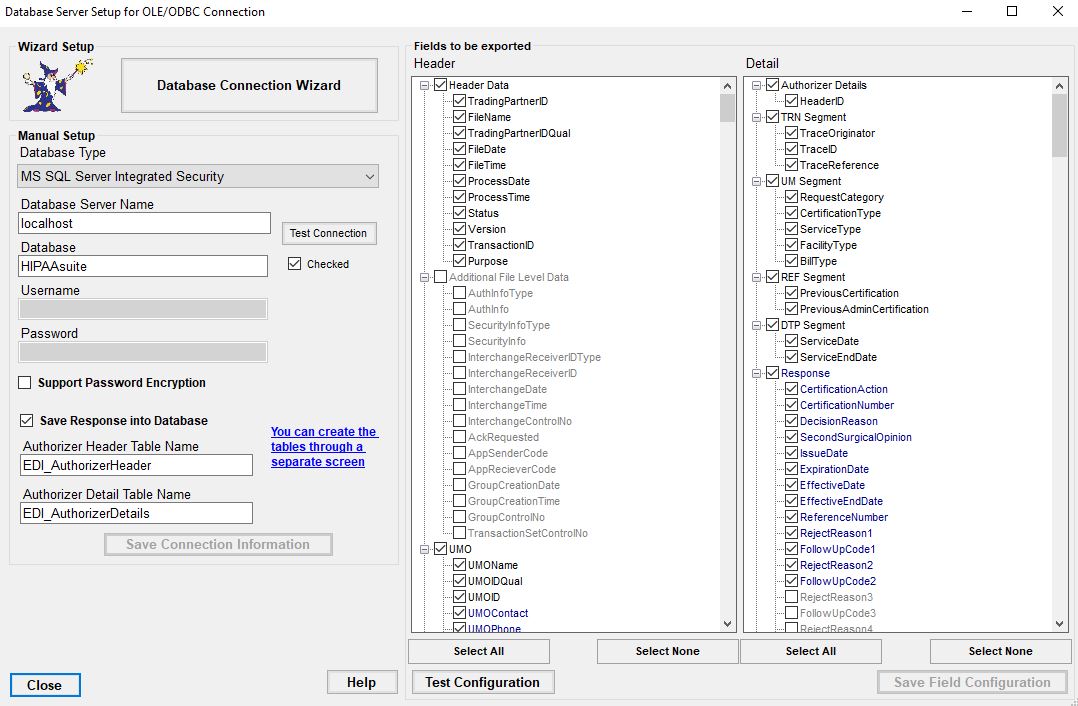
Task: Select the SecondSurgicalOpinion row
Action: click(x=856, y=437)
